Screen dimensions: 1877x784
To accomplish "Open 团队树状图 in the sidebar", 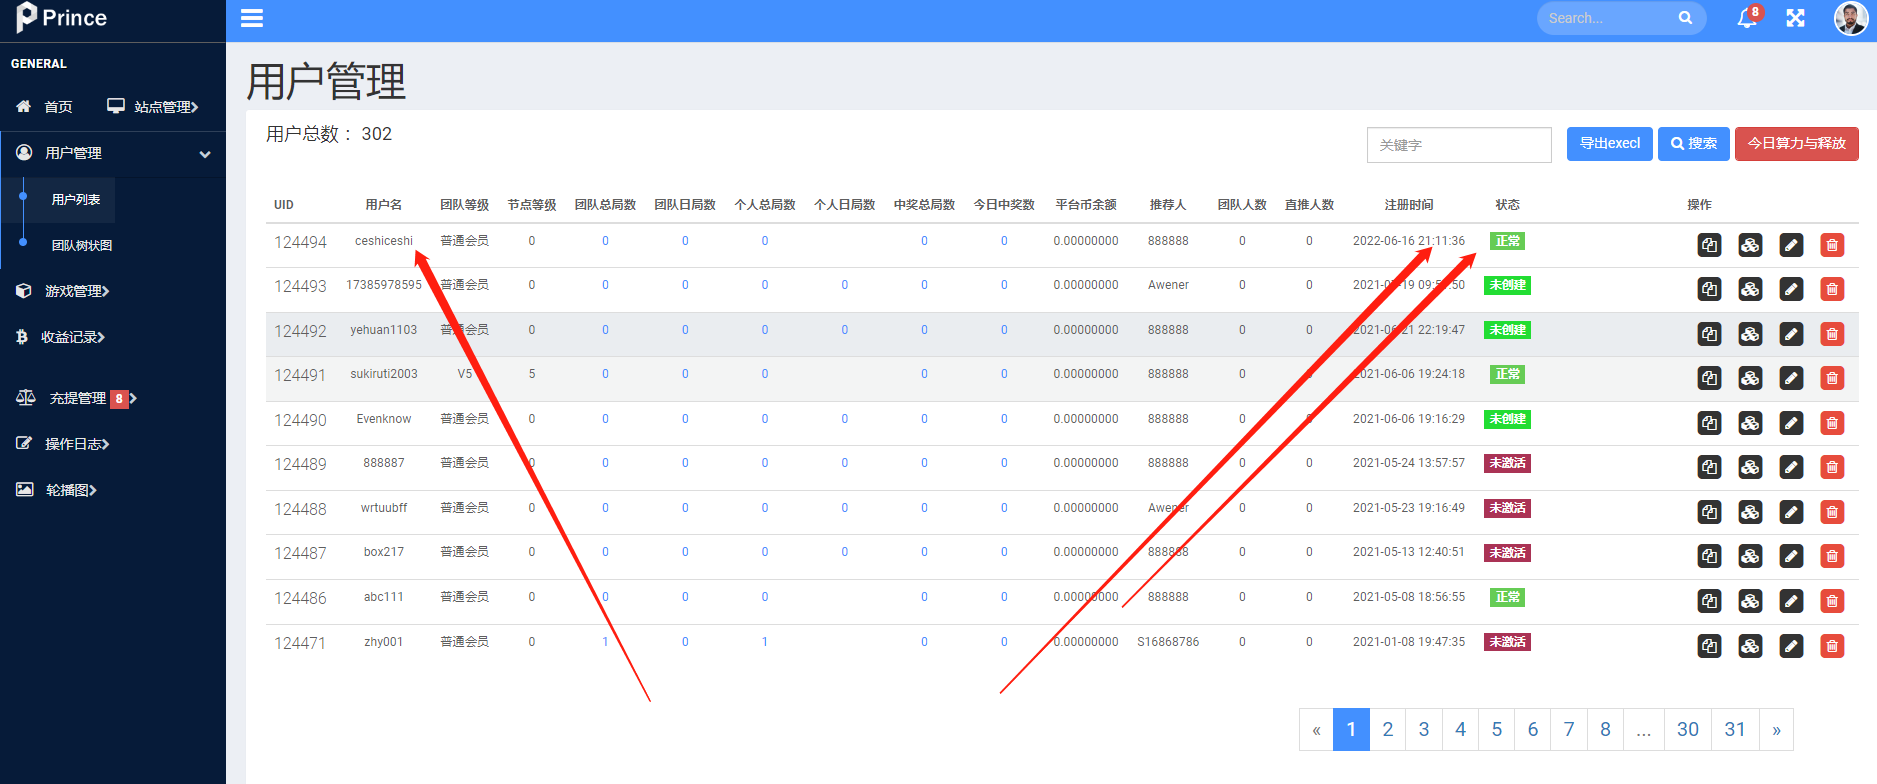I will pos(82,245).
